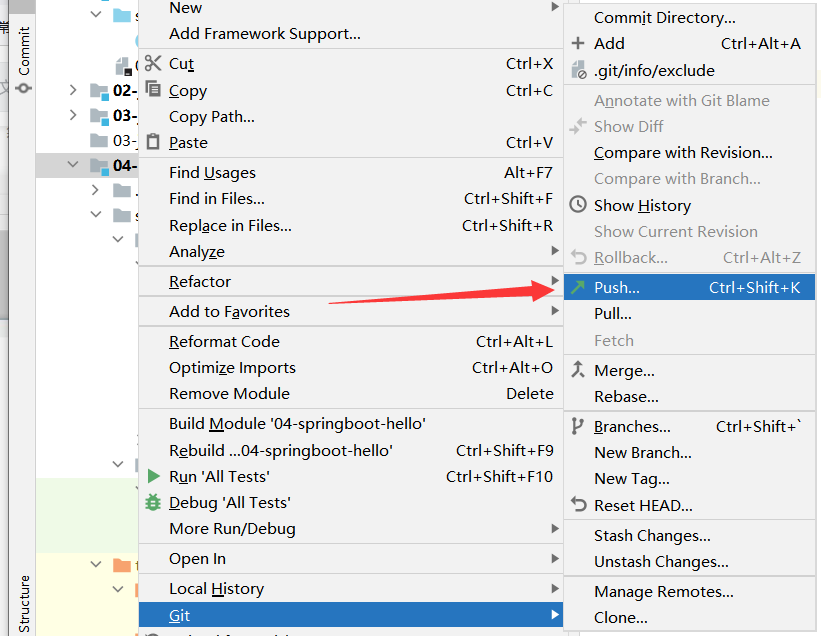Click the Debug bug icon
The width and height of the screenshot is (821, 636).
point(153,502)
